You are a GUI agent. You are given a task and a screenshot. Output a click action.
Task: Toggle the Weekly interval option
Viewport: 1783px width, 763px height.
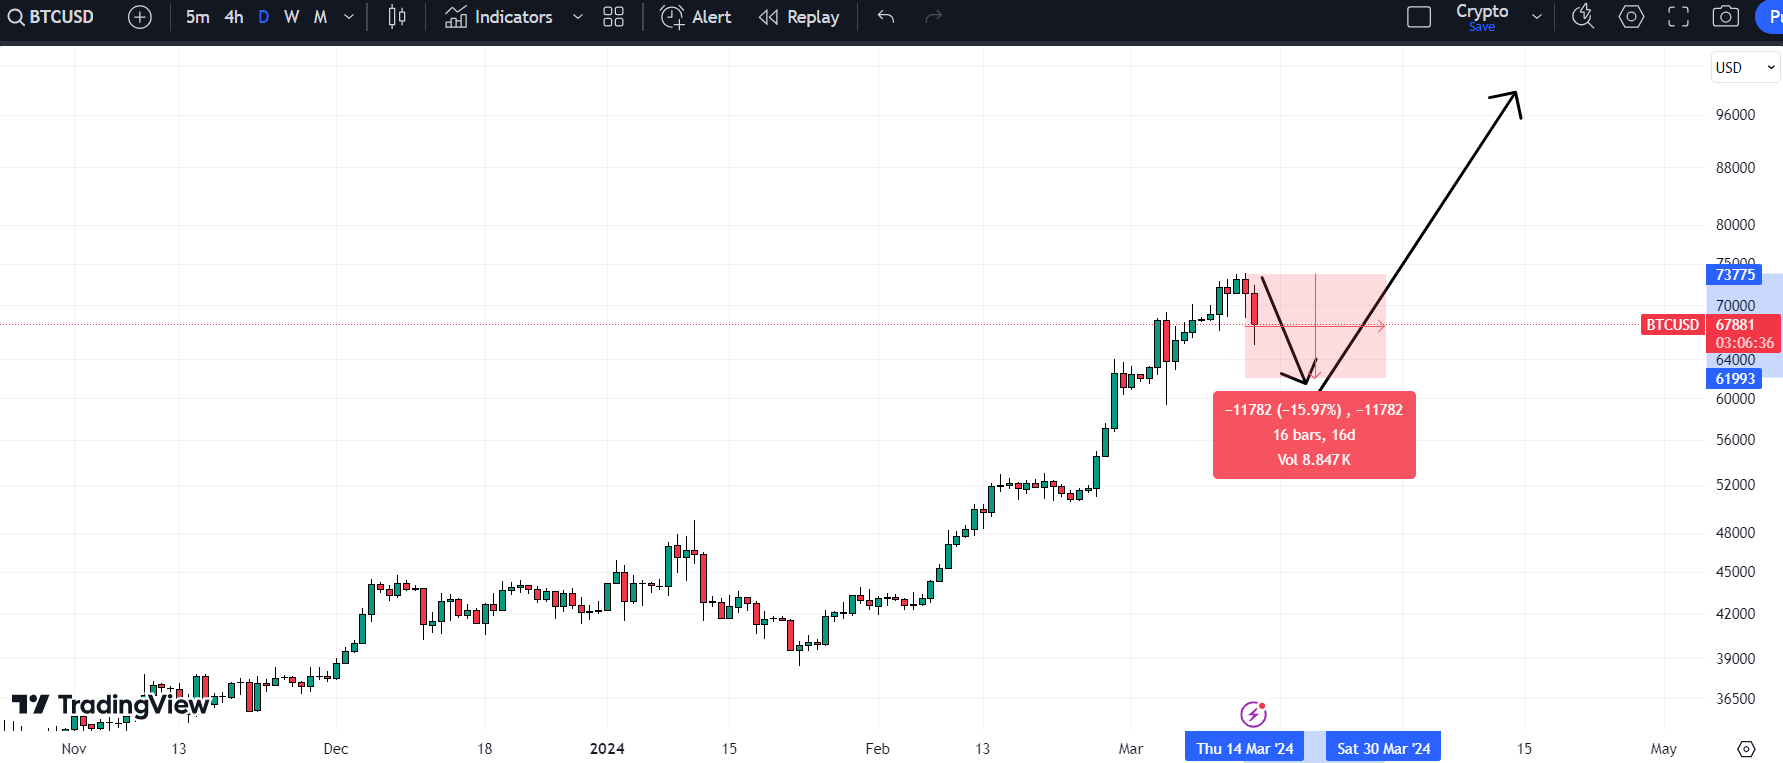[x=291, y=17]
